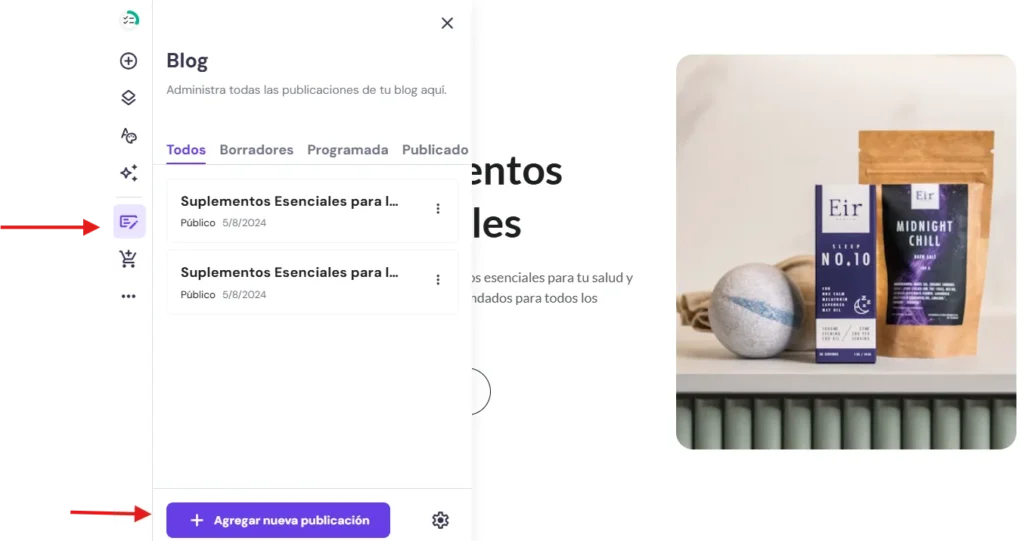The width and height of the screenshot is (1024, 541).
Task: Select the Eir product image
Action: [x=846, y=252]
